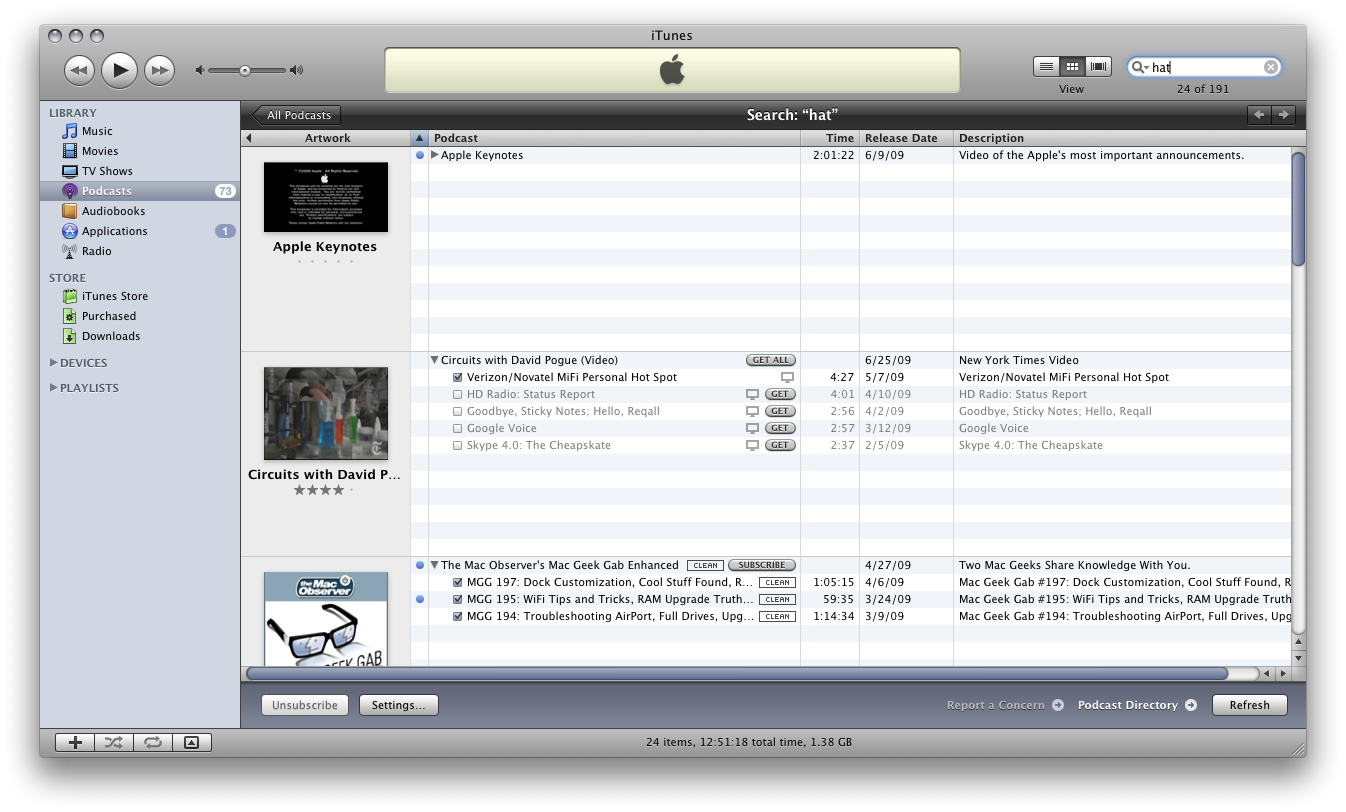The width and height of the screenshot is (1346, 812).
Task: Skip ahead with the fast-forward button
Action: click(x=159, y=70)
